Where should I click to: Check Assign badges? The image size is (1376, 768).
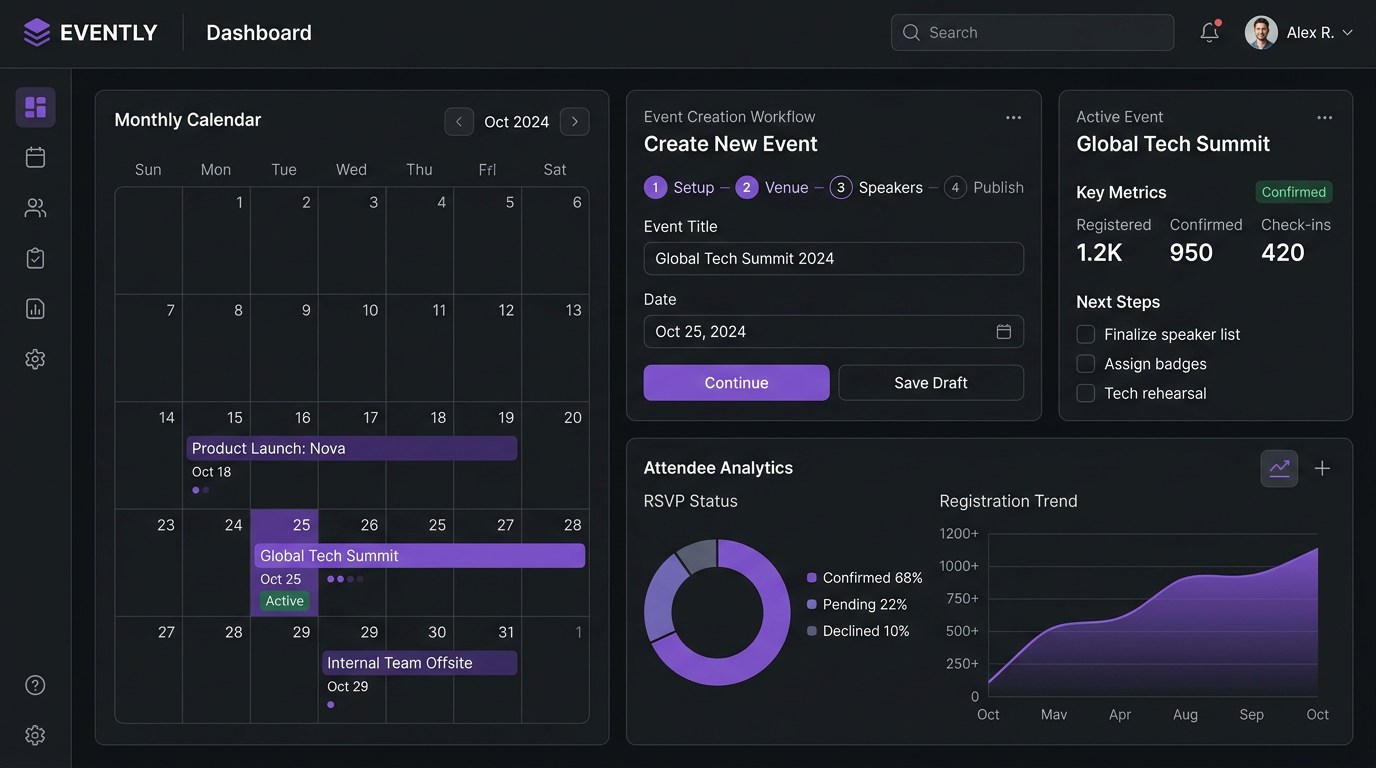(x=1085, y=363)
